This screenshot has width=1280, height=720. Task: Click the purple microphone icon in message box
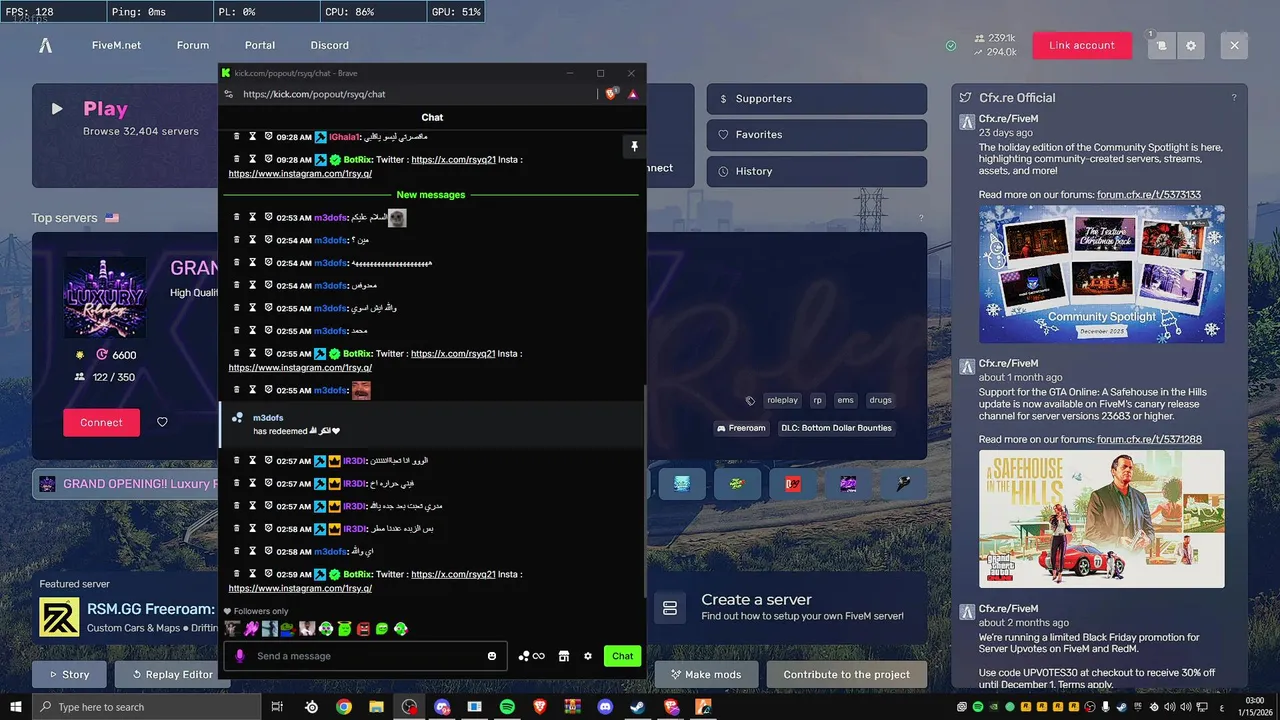pyautogui.click(x=239, y=656)
